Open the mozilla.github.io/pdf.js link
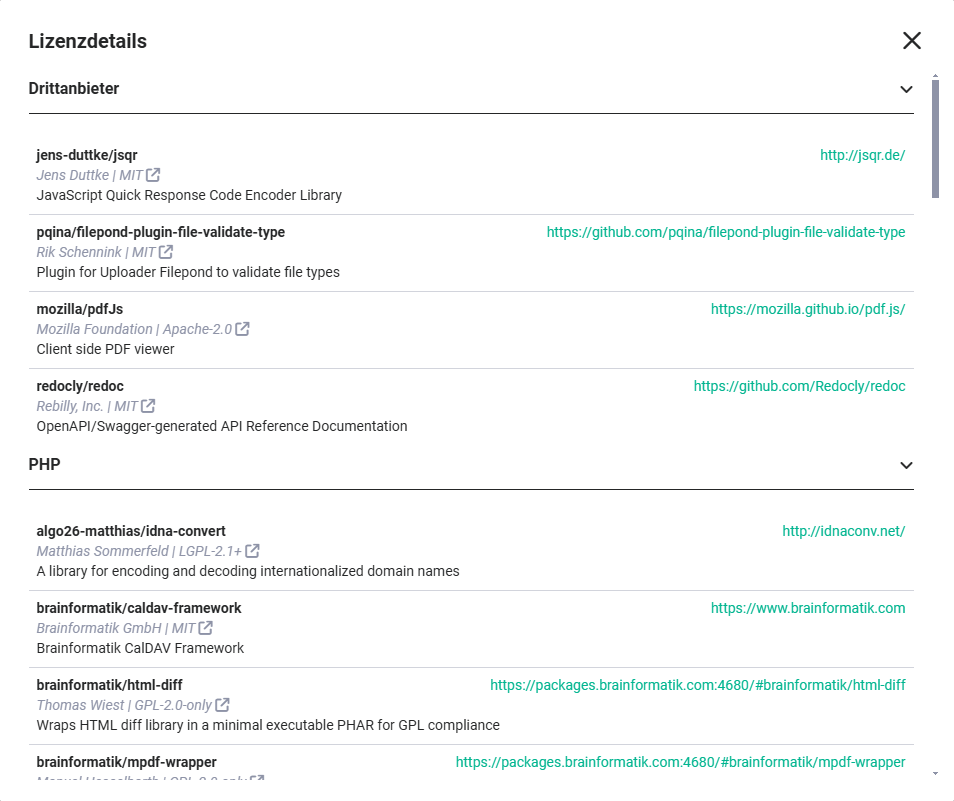This screenshot has height=801, width=954. [808, 309]
